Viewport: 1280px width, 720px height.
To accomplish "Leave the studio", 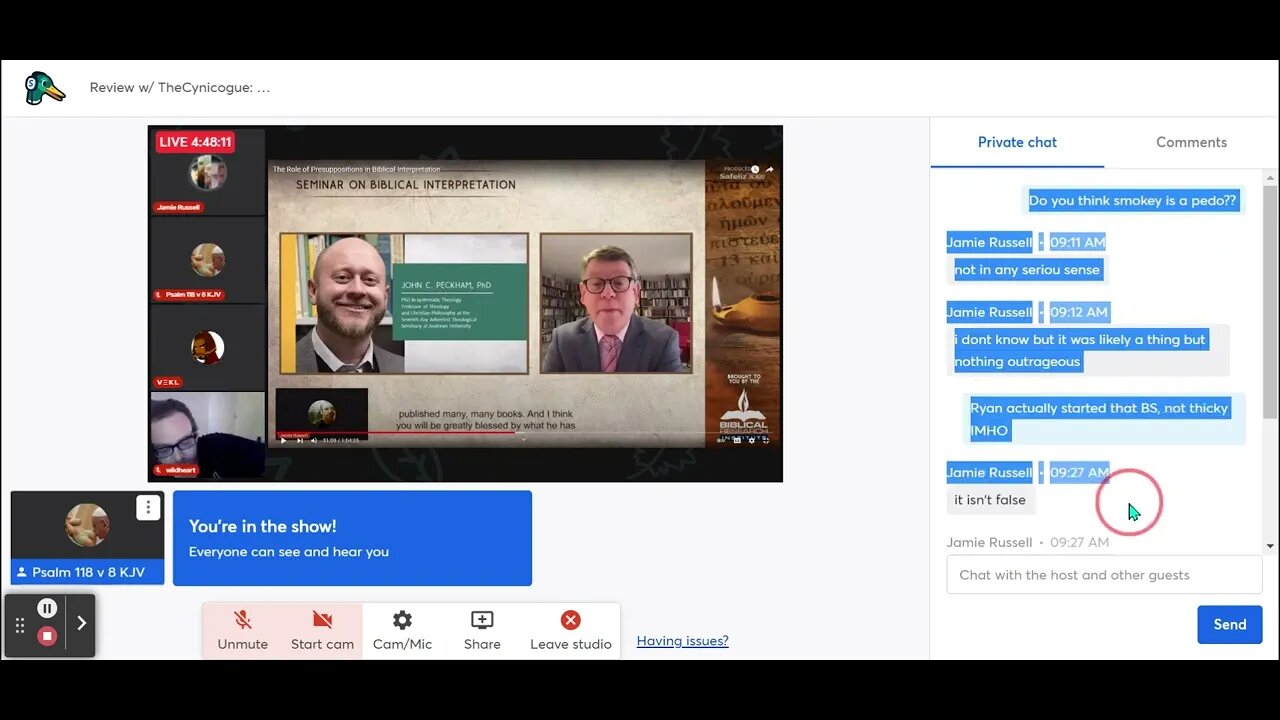I will click(x=570, y=631).
